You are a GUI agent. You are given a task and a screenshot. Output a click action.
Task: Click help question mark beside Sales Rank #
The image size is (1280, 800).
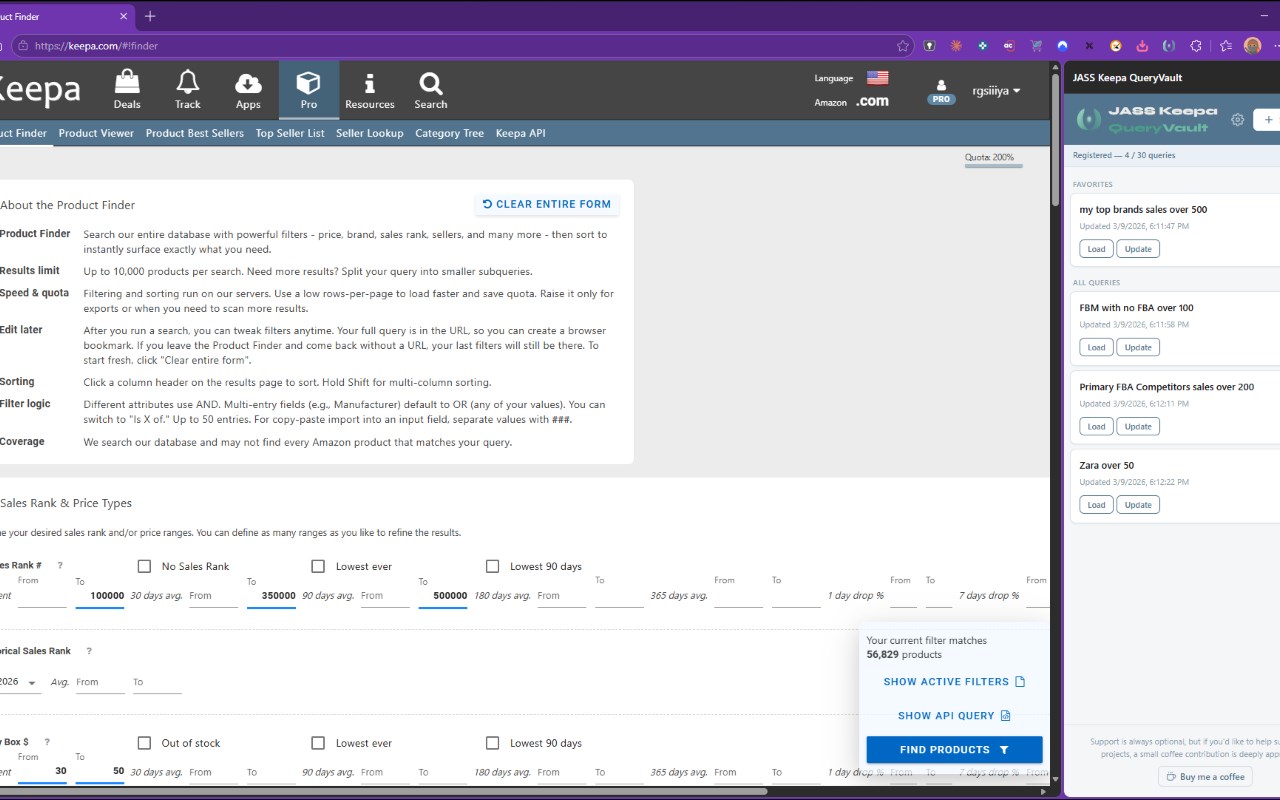click(60, 566)
